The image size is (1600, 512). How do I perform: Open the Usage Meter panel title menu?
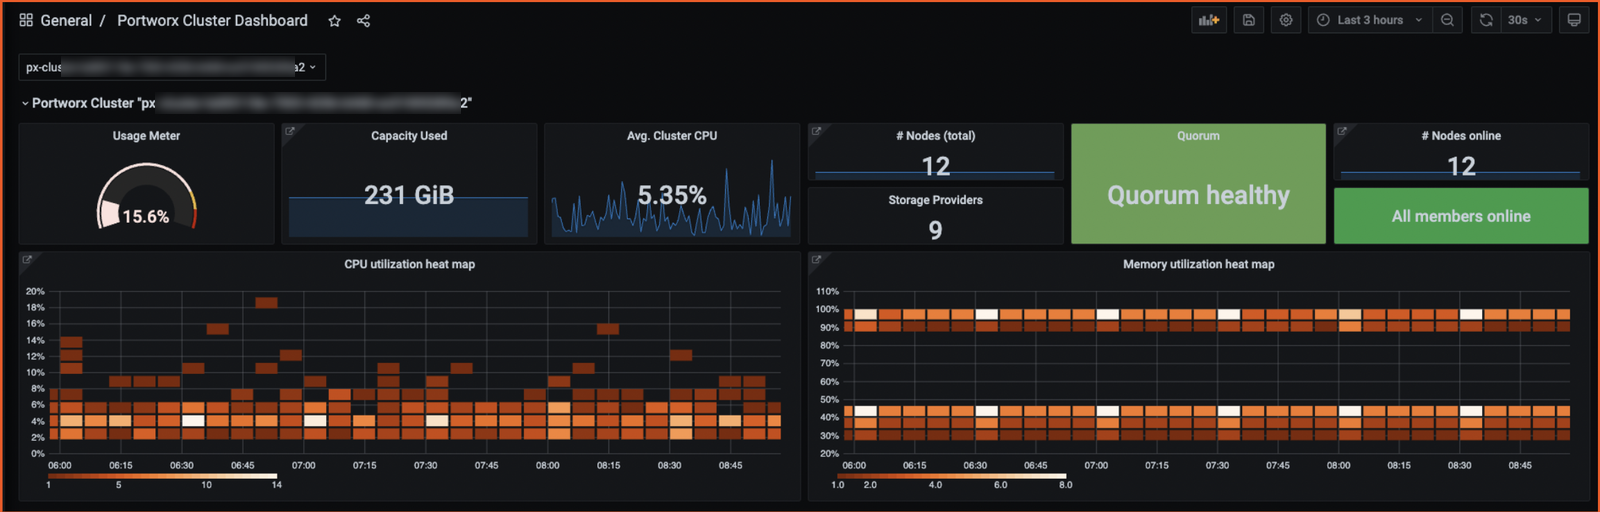pyautogui.click(x=146, y=136)
